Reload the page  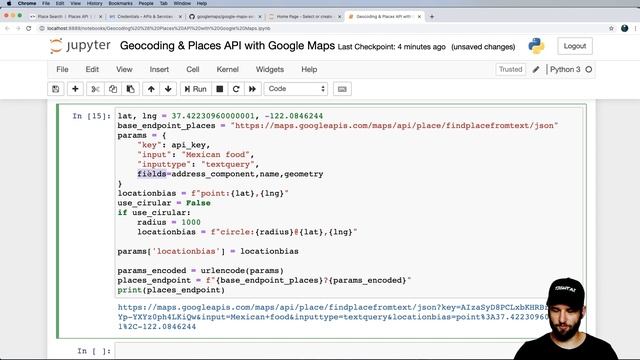(29, 28)
